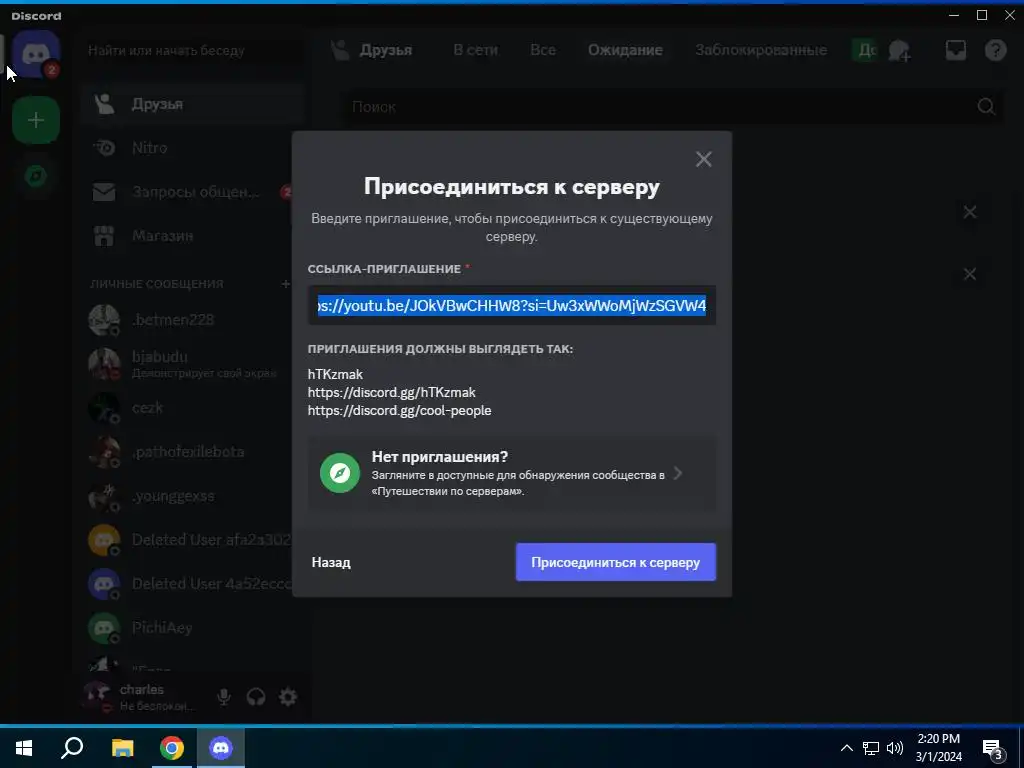Open Магазин in the sidebar
This screenshot has height=768, width=1024.
[193, 235]
